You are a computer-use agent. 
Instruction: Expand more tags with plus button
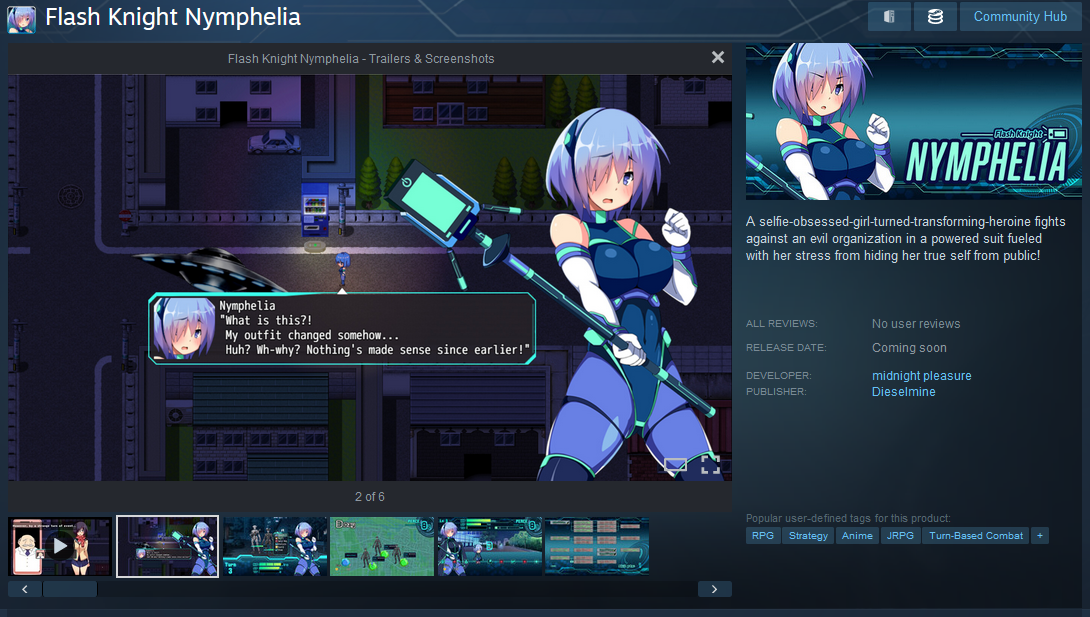click(1040, 536)
